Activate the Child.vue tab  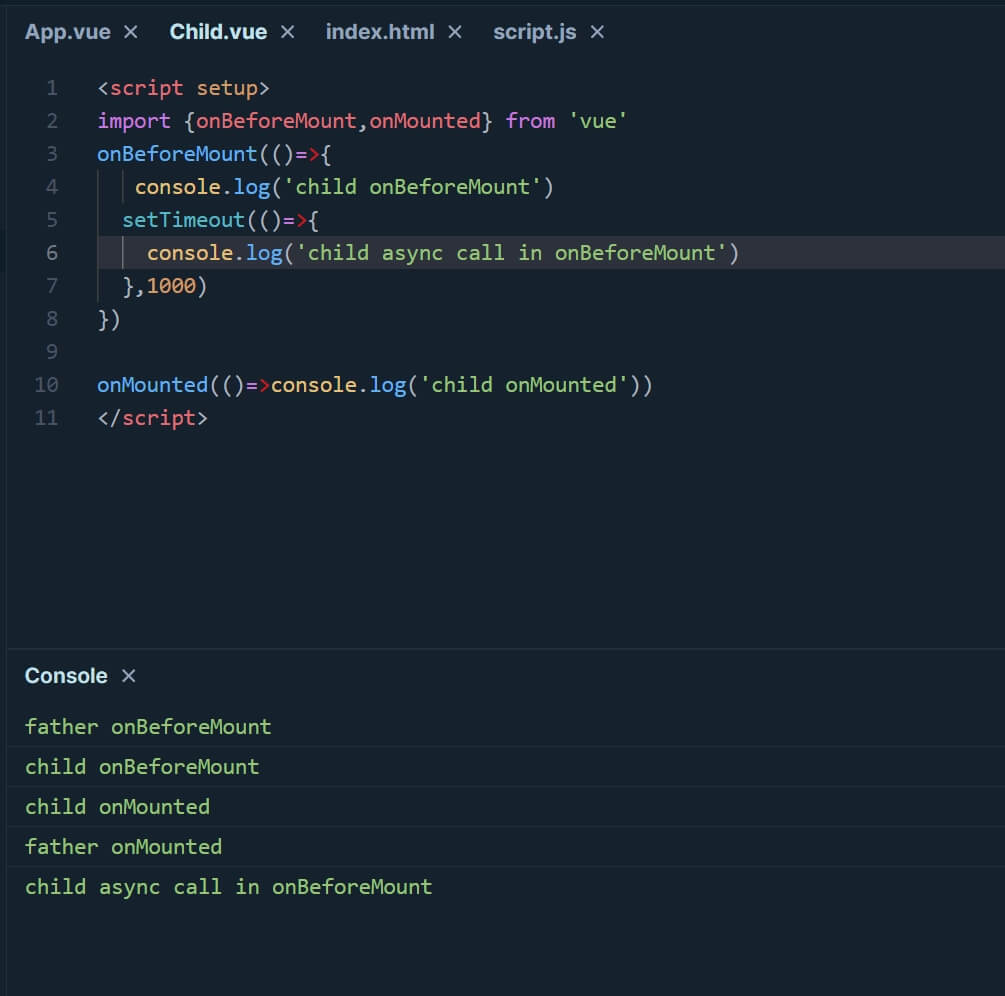point(218,32)
